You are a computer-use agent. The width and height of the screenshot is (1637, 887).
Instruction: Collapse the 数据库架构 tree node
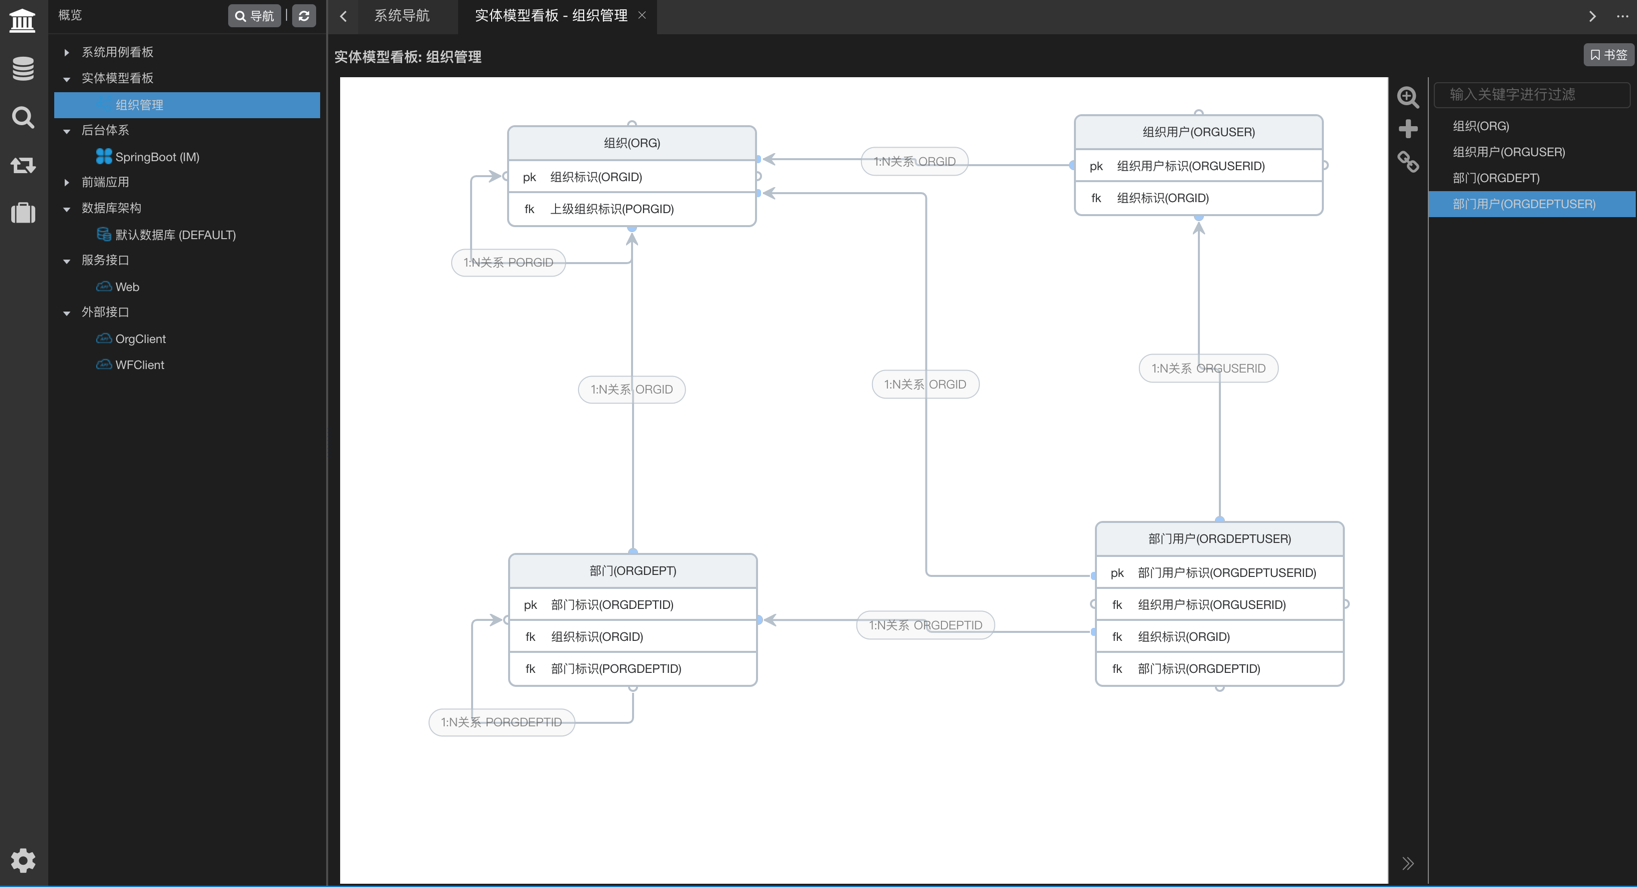(x=67, y=208)
